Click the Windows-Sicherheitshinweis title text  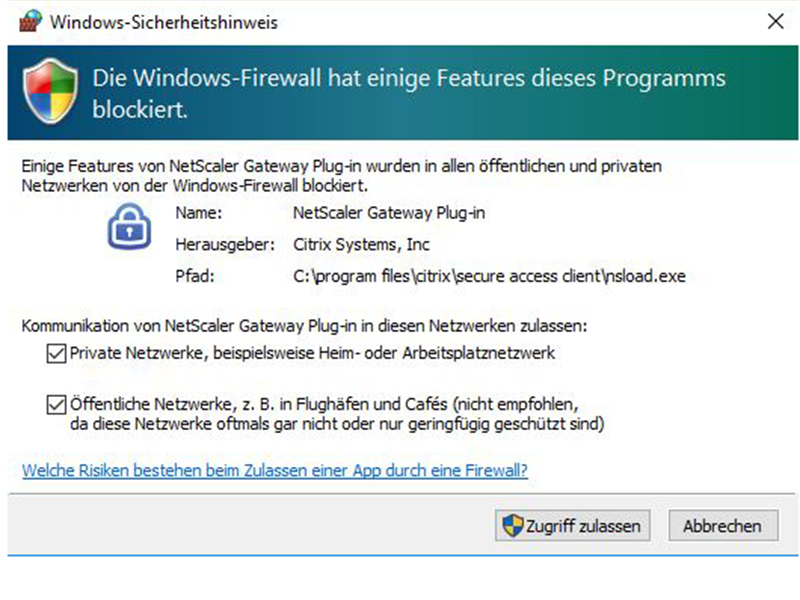(x=164, y=22)
